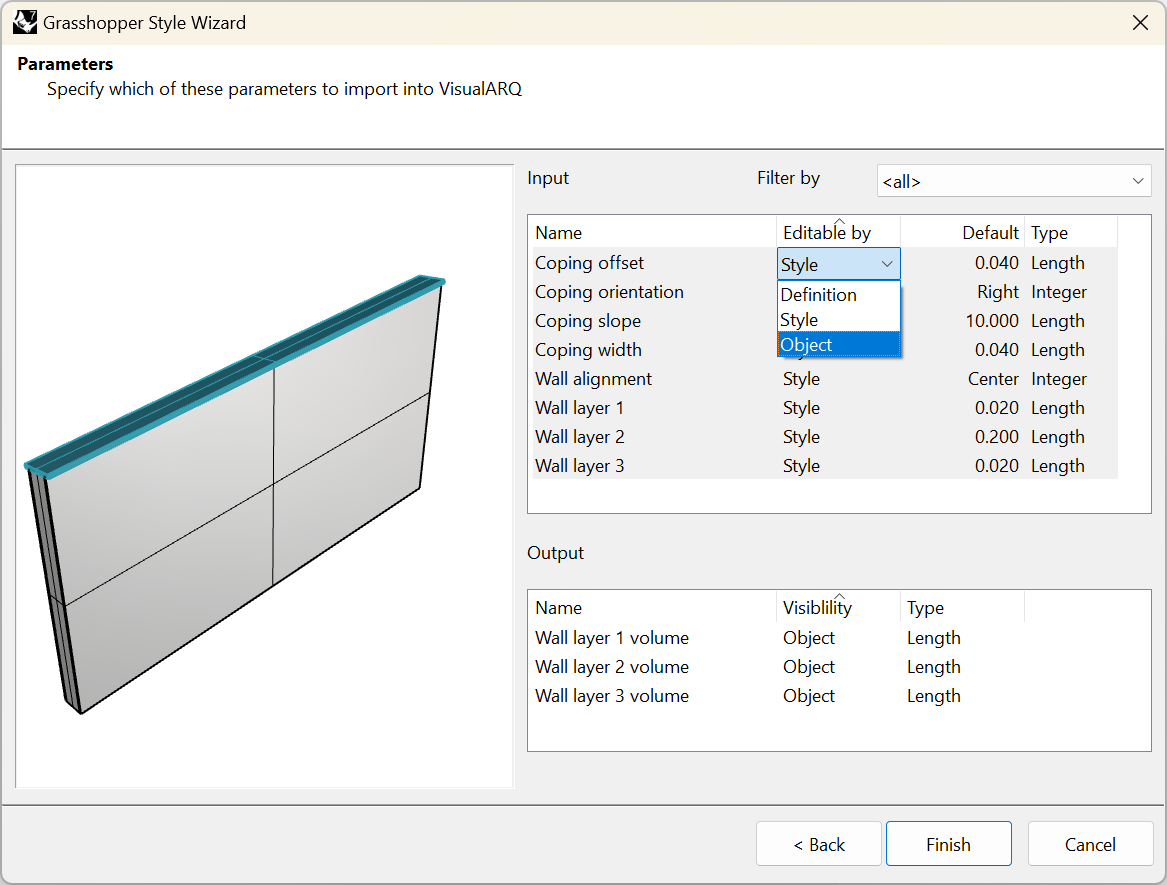This screenshot has height=885, width=1167.
Task: Click the Right default value of Coping orientation
Action: [x=998, y=292]
